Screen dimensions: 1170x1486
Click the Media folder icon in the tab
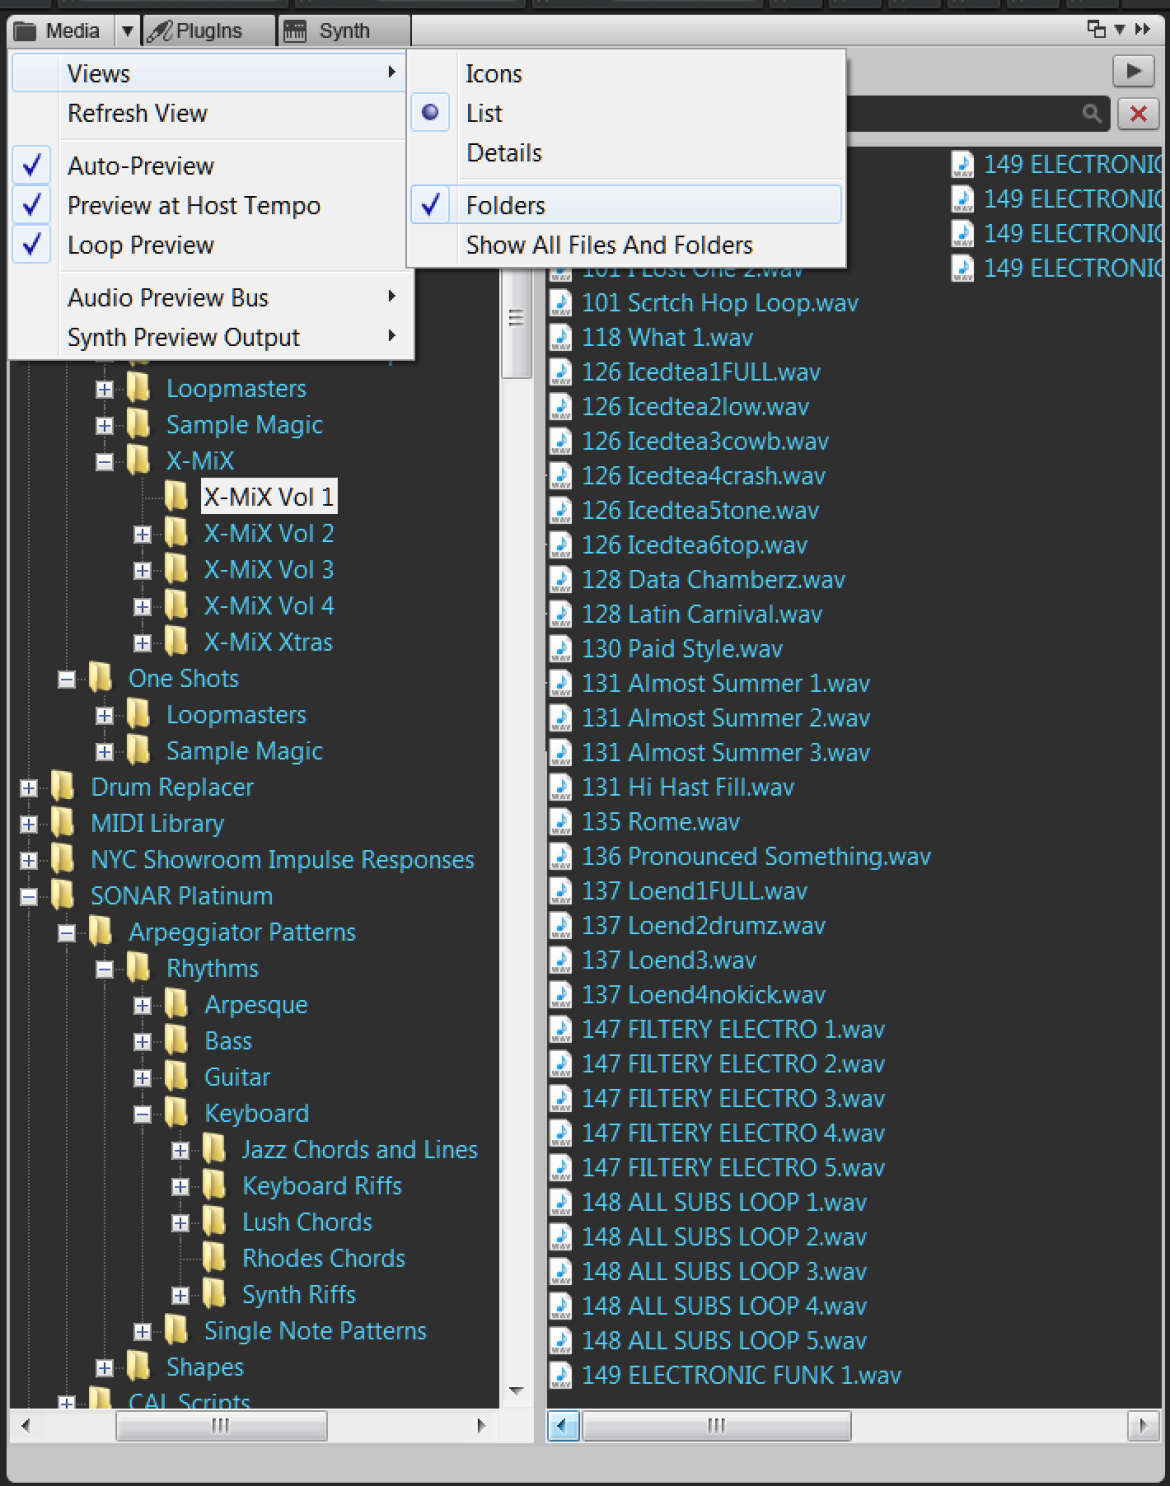pyautogui.click(x=25, y=31)
